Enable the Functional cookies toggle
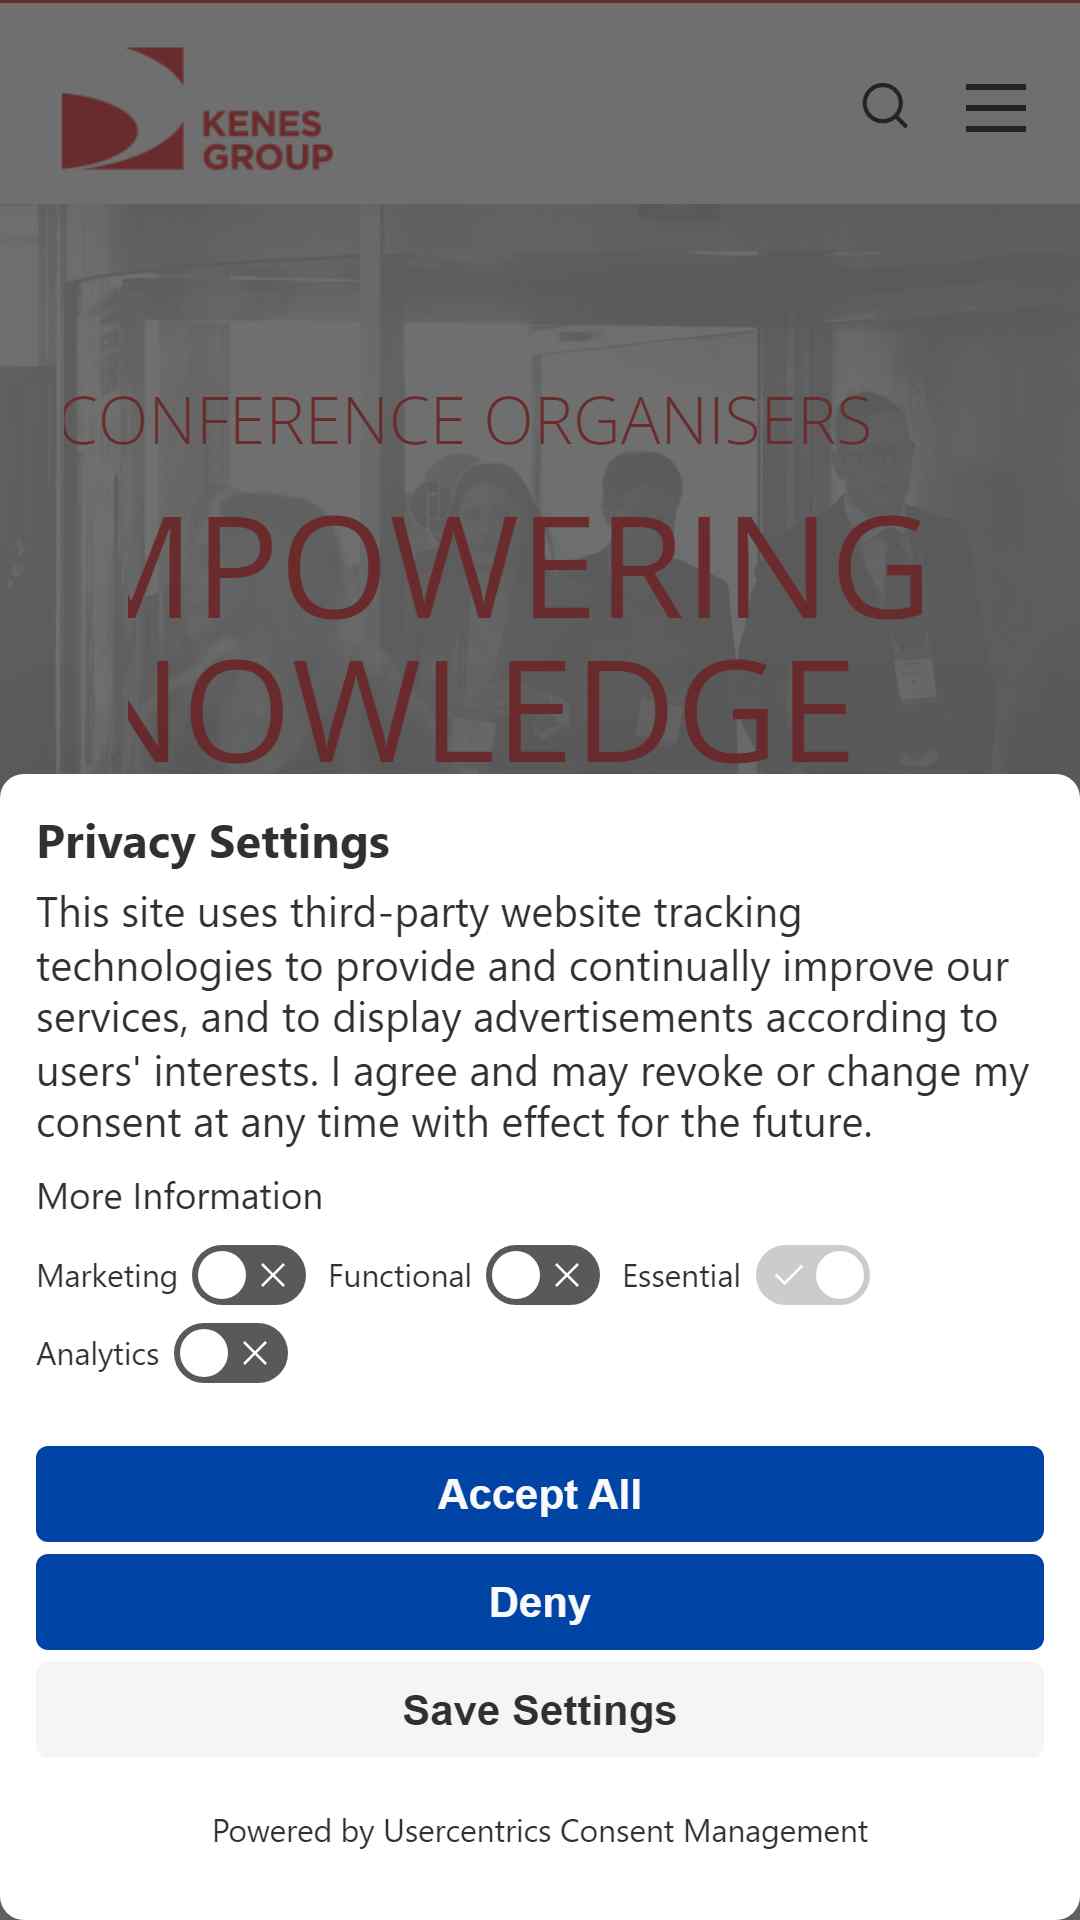 click(543, 1275)
